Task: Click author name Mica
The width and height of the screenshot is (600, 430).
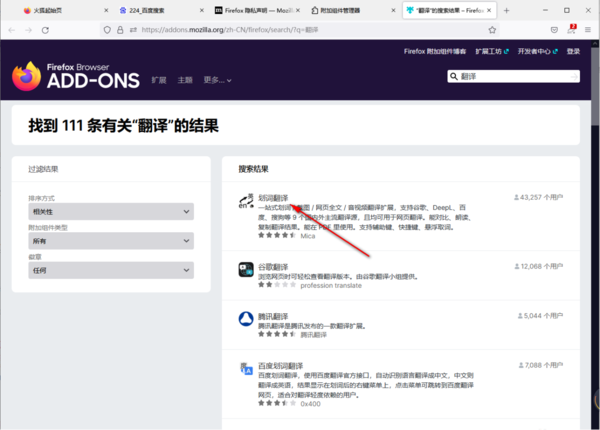Action: (x=308, y=236)
